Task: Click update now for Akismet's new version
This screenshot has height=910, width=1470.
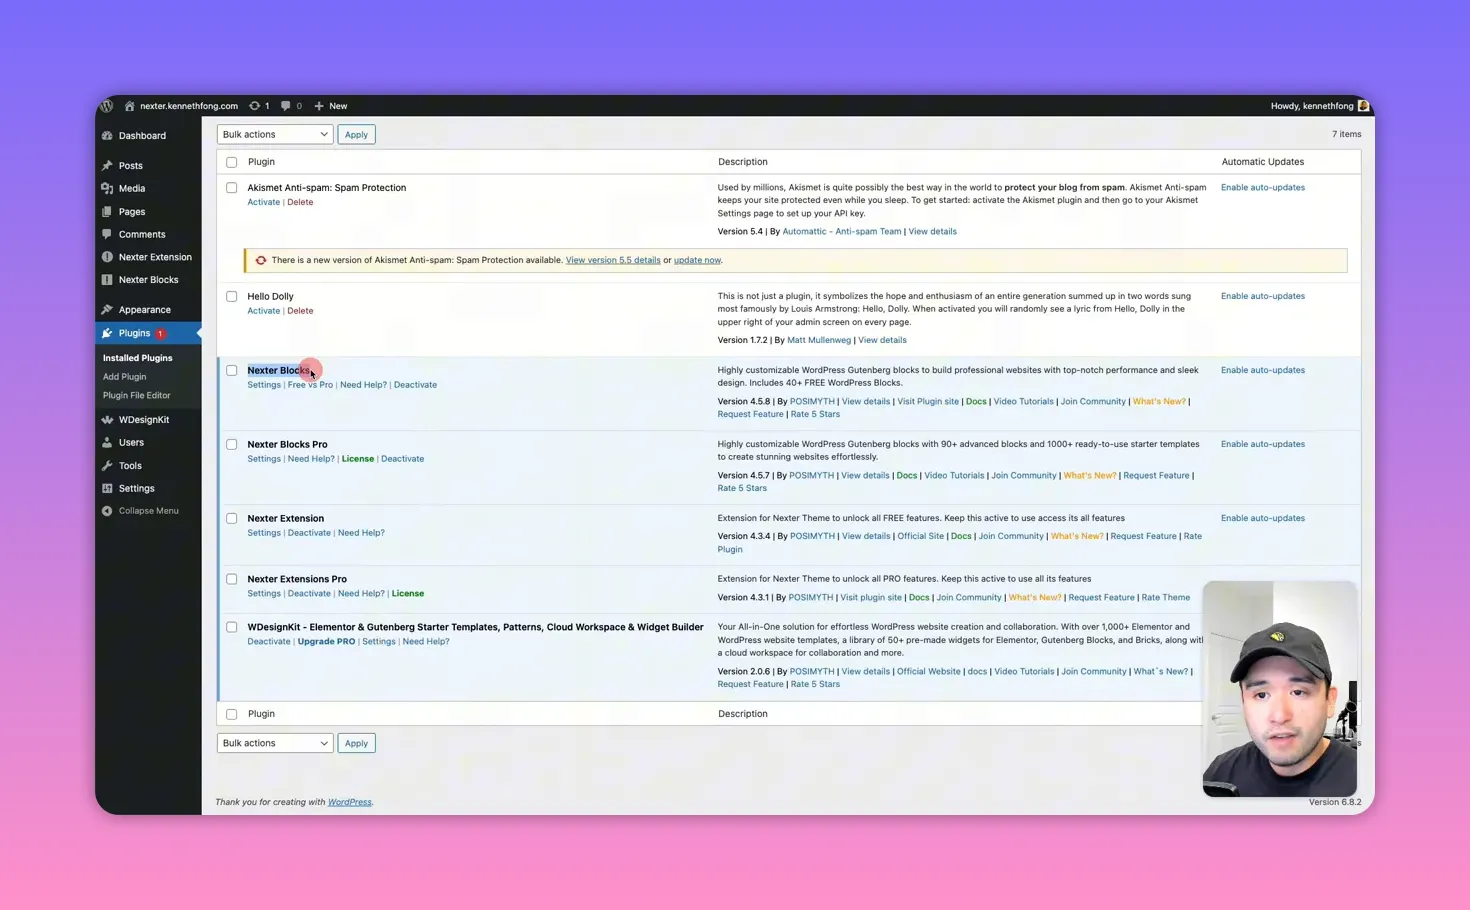Action: pyautogui.click(x=697, y=259)
